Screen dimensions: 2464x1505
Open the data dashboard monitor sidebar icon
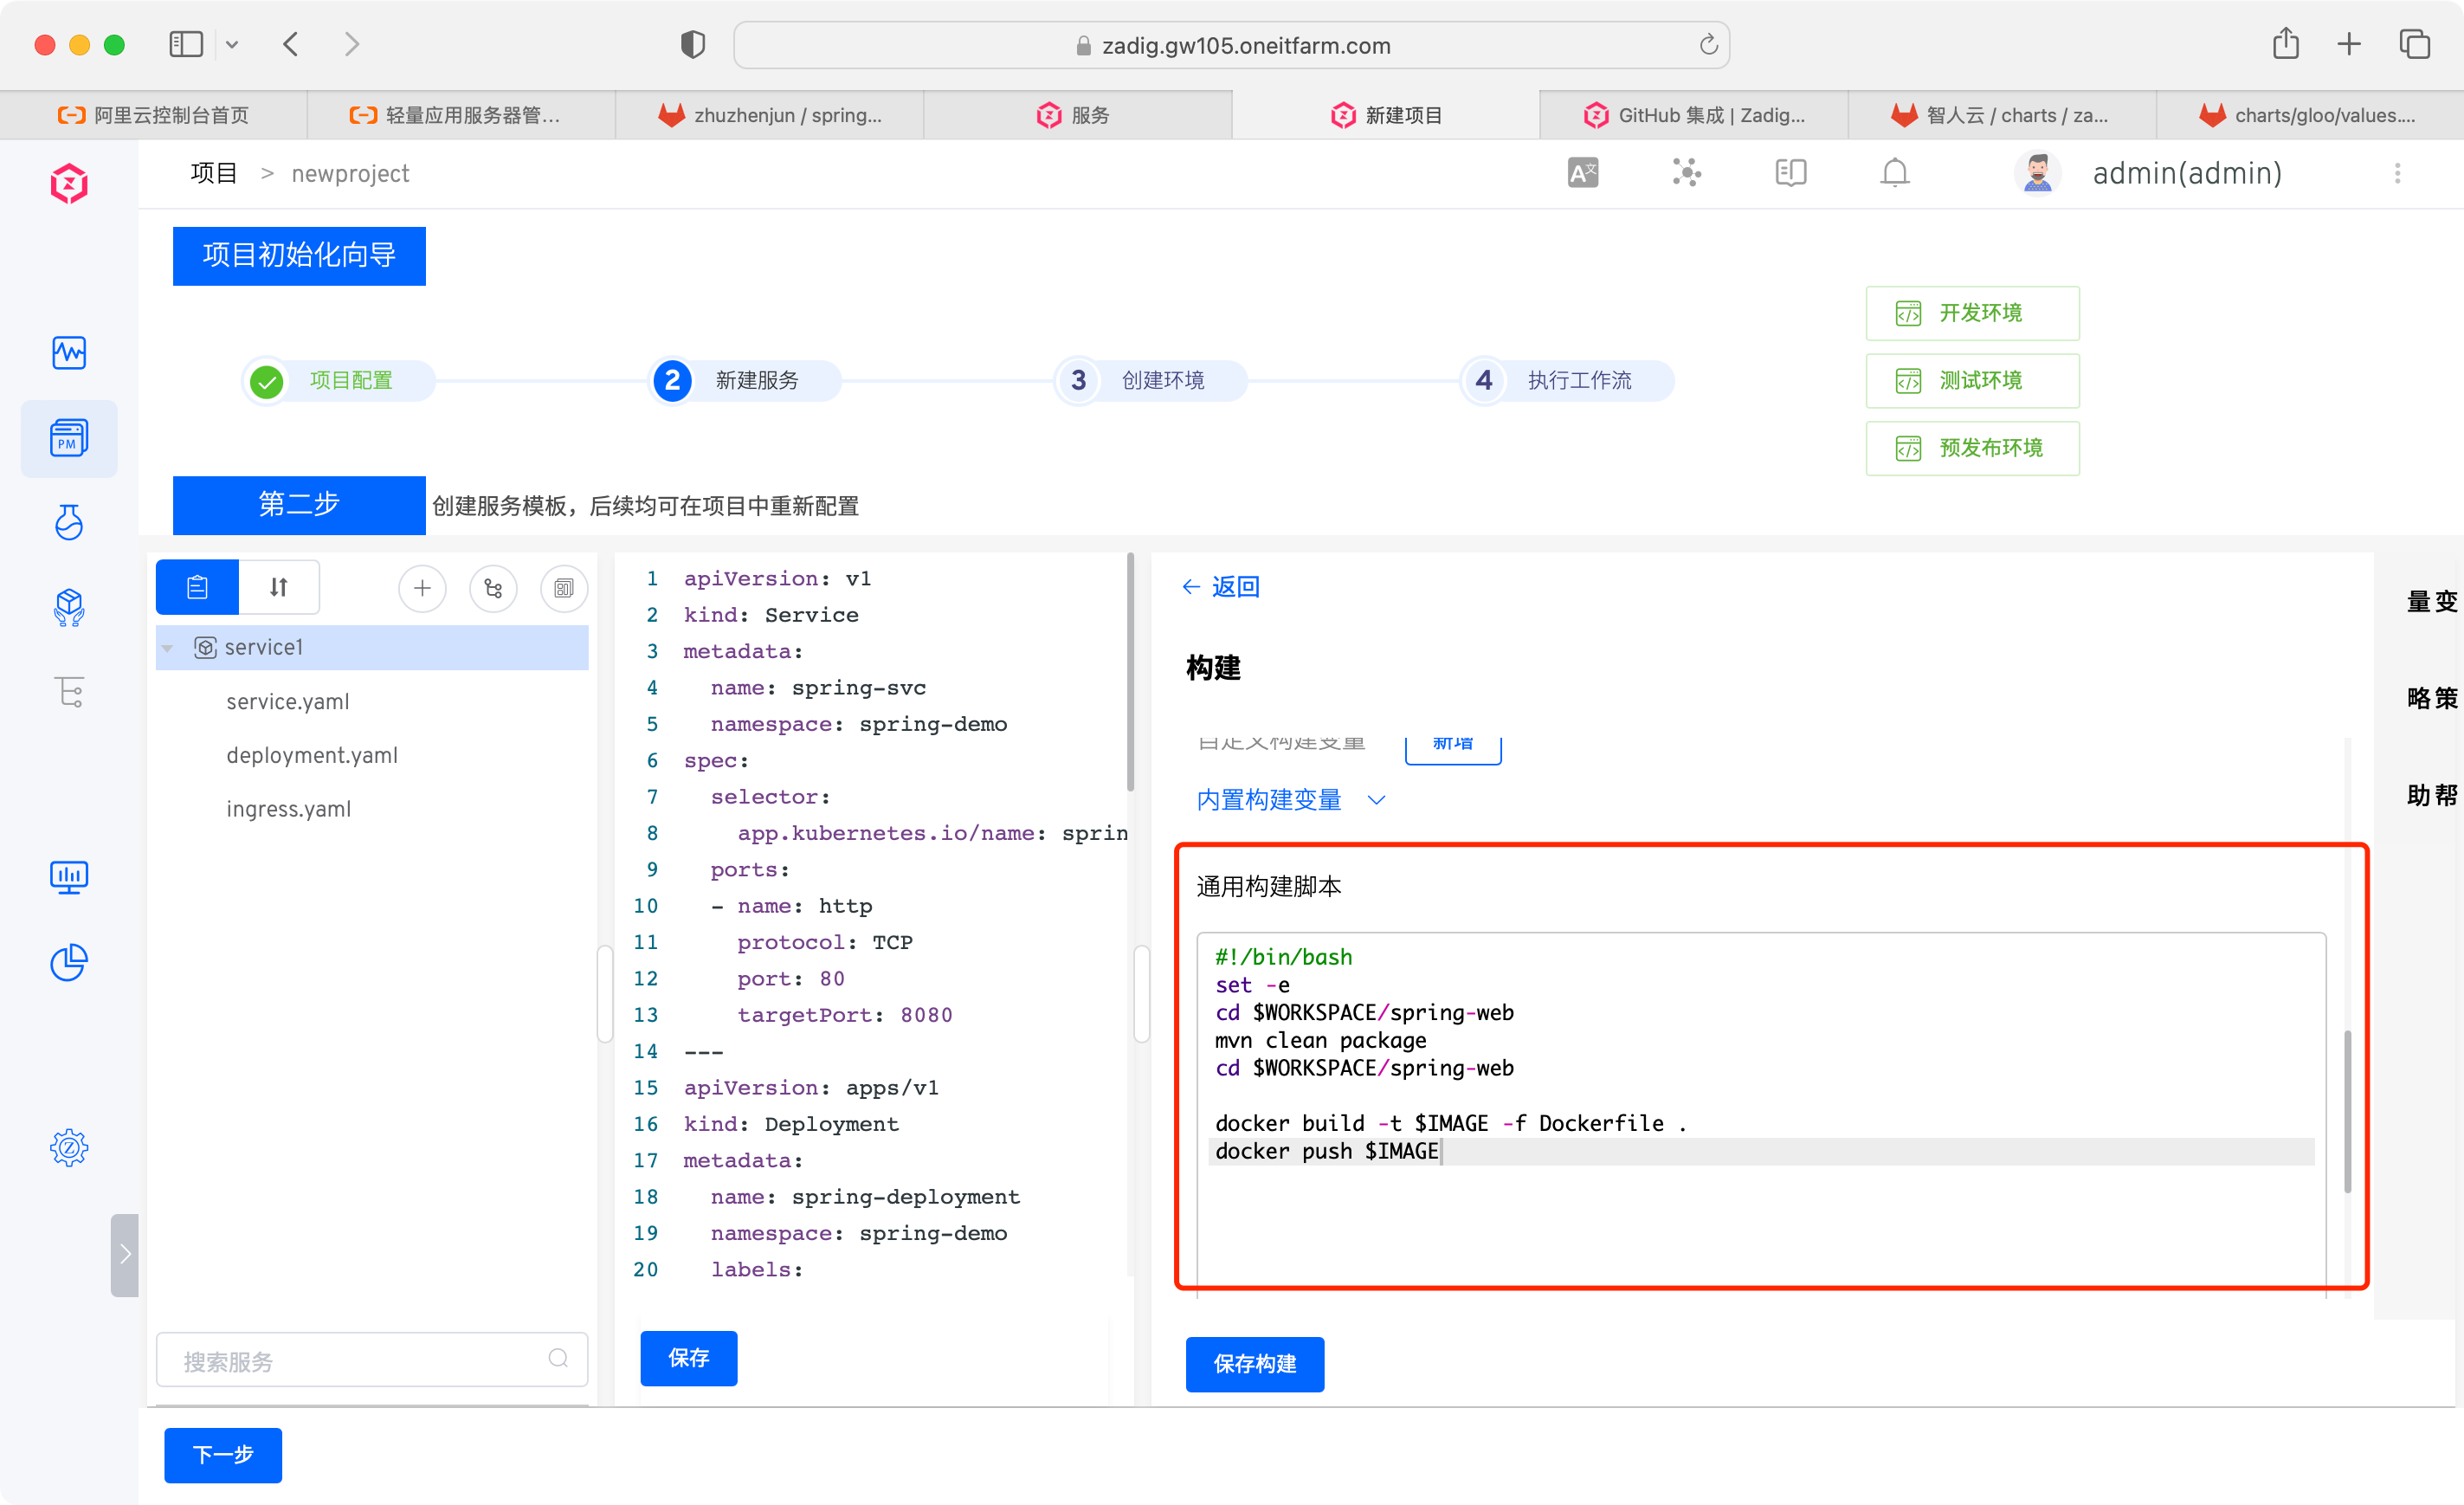(x=69, y=877)
